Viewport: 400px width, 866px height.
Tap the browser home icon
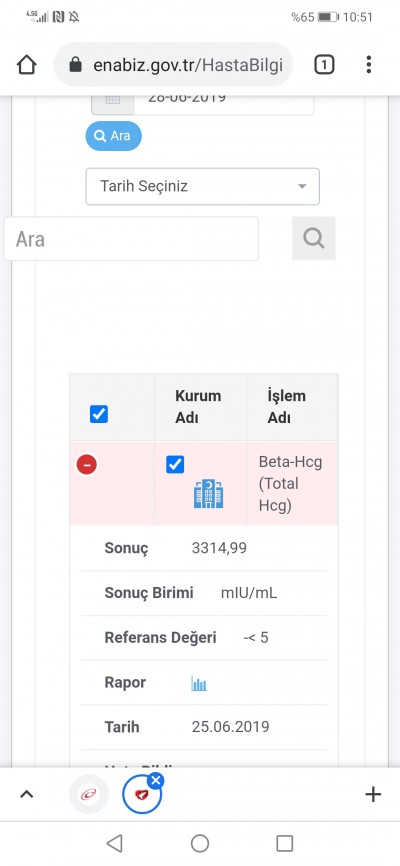point(27,65)
